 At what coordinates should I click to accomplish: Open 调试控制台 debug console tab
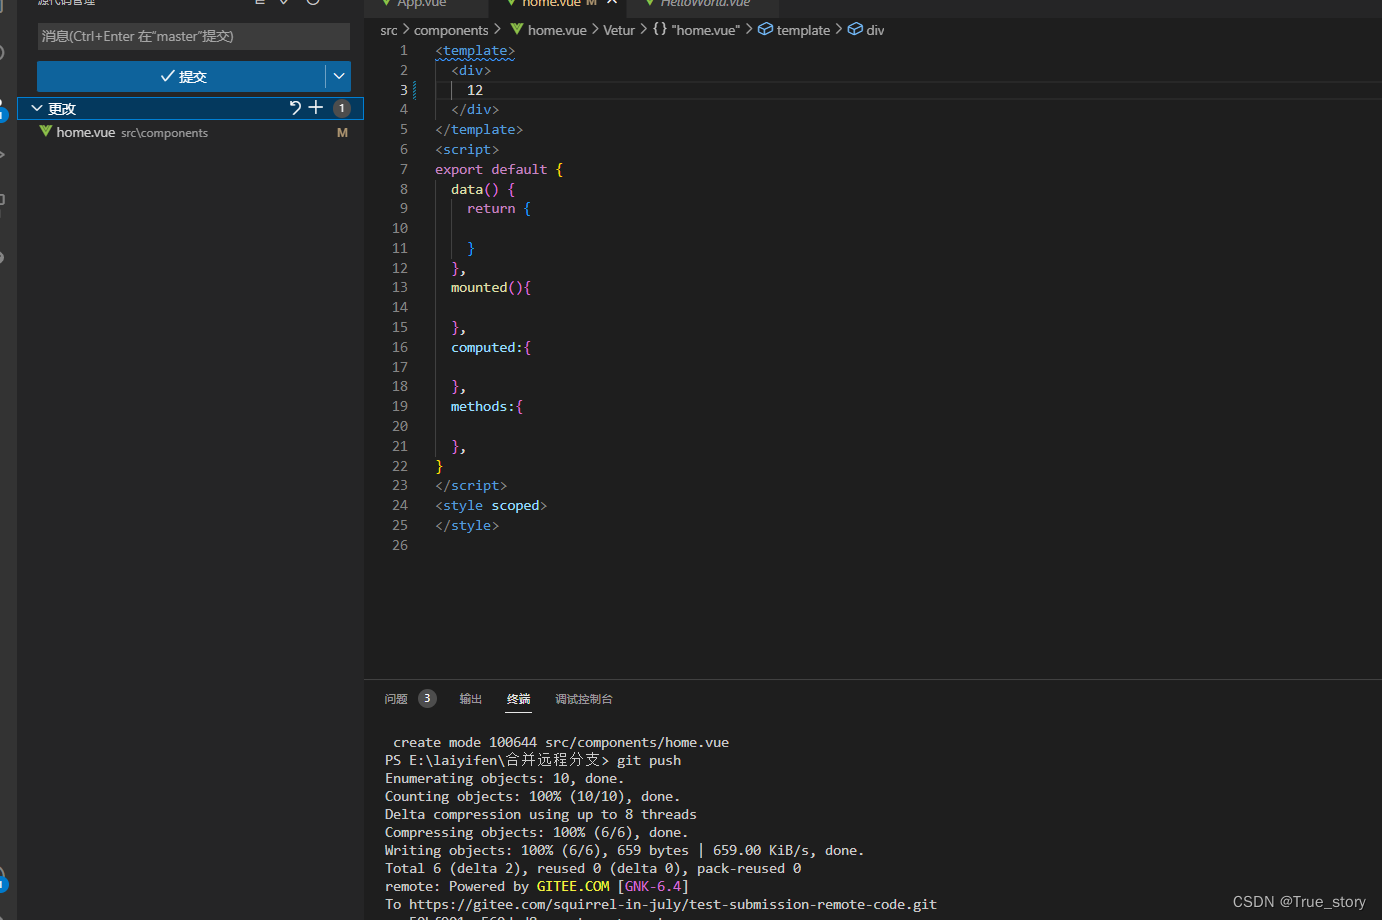(x=584, y=699)
